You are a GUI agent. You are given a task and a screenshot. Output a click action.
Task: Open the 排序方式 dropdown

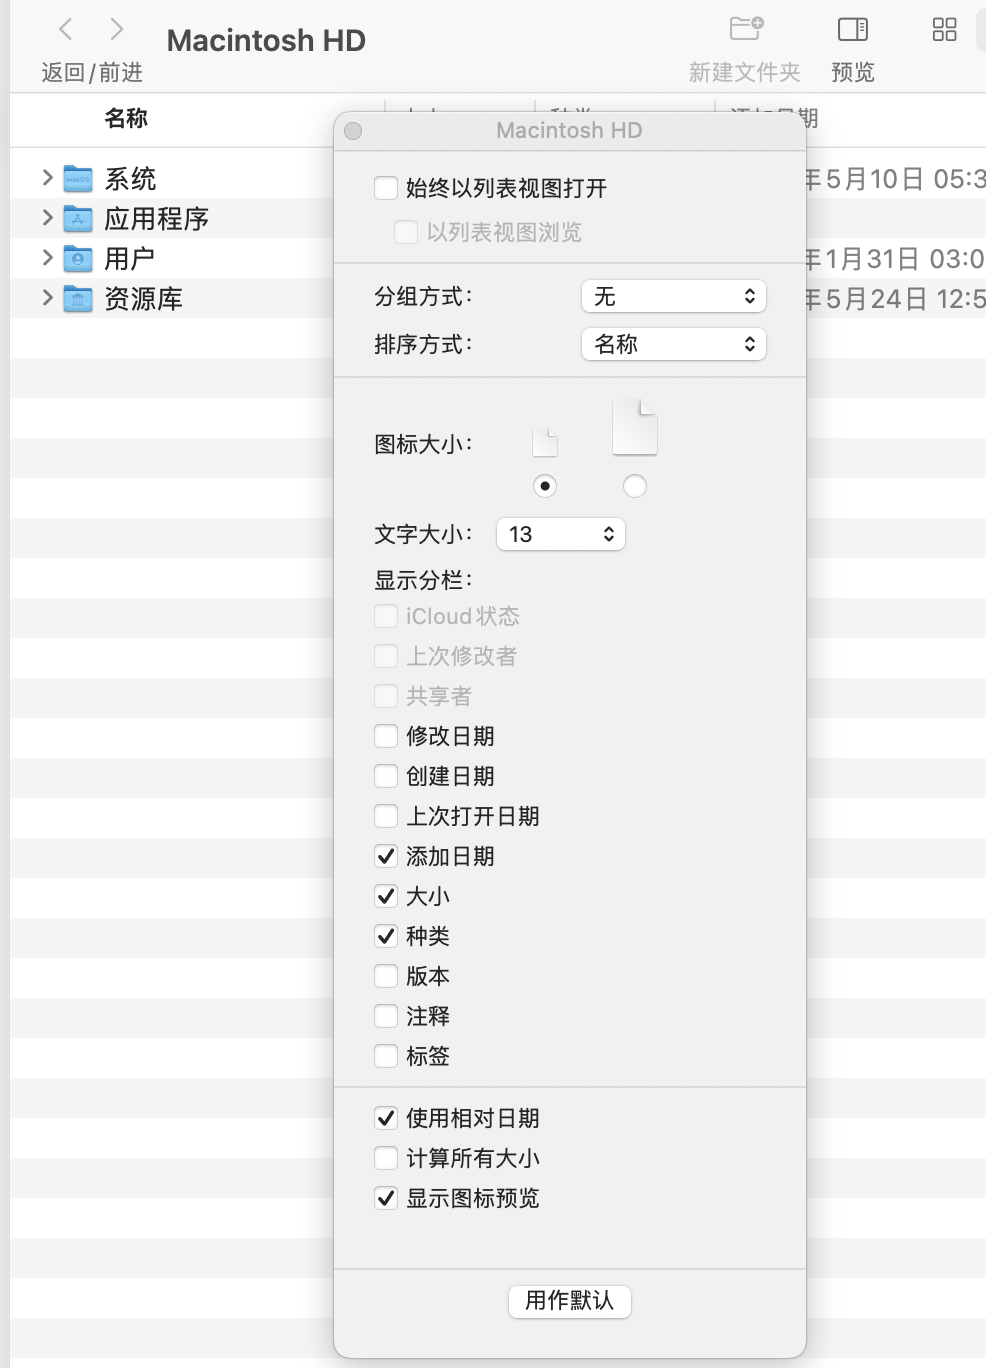coord(673,344)
